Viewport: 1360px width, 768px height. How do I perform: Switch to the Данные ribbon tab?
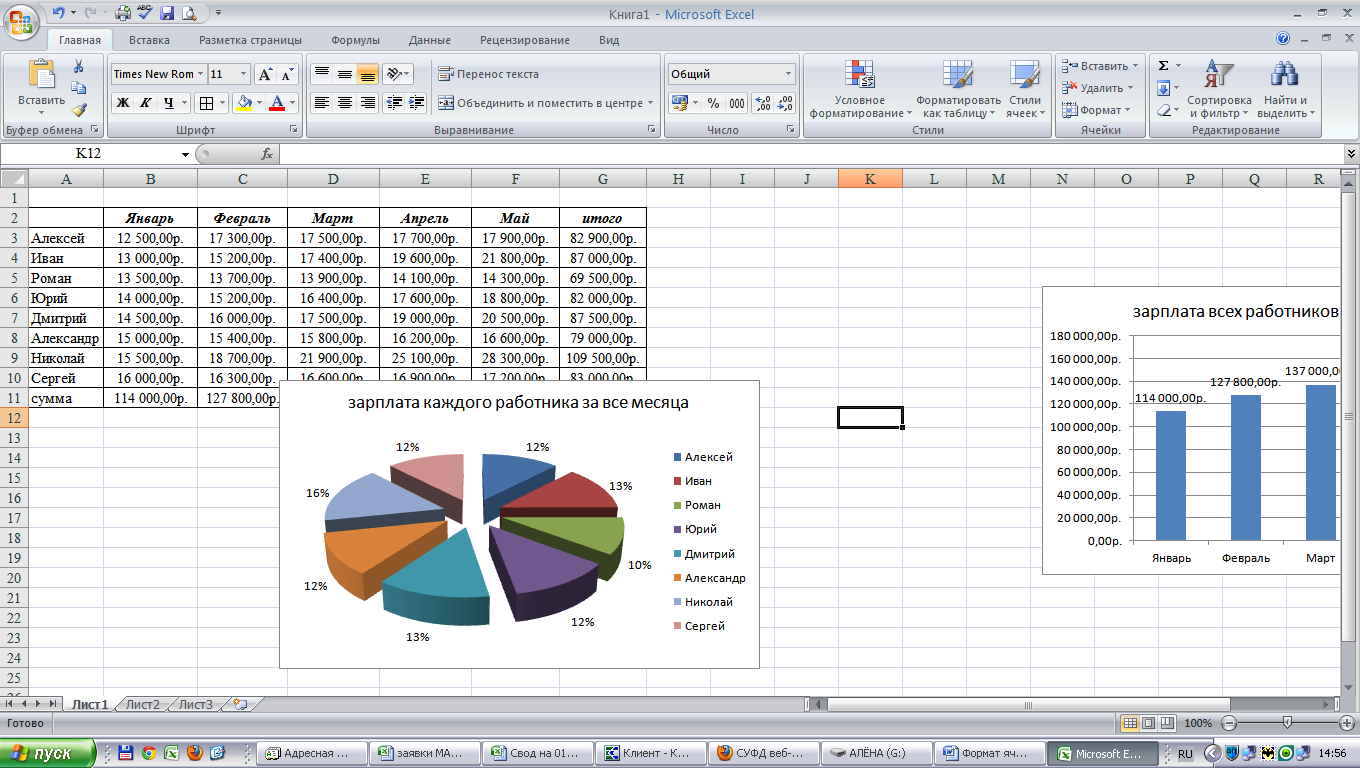430,40
